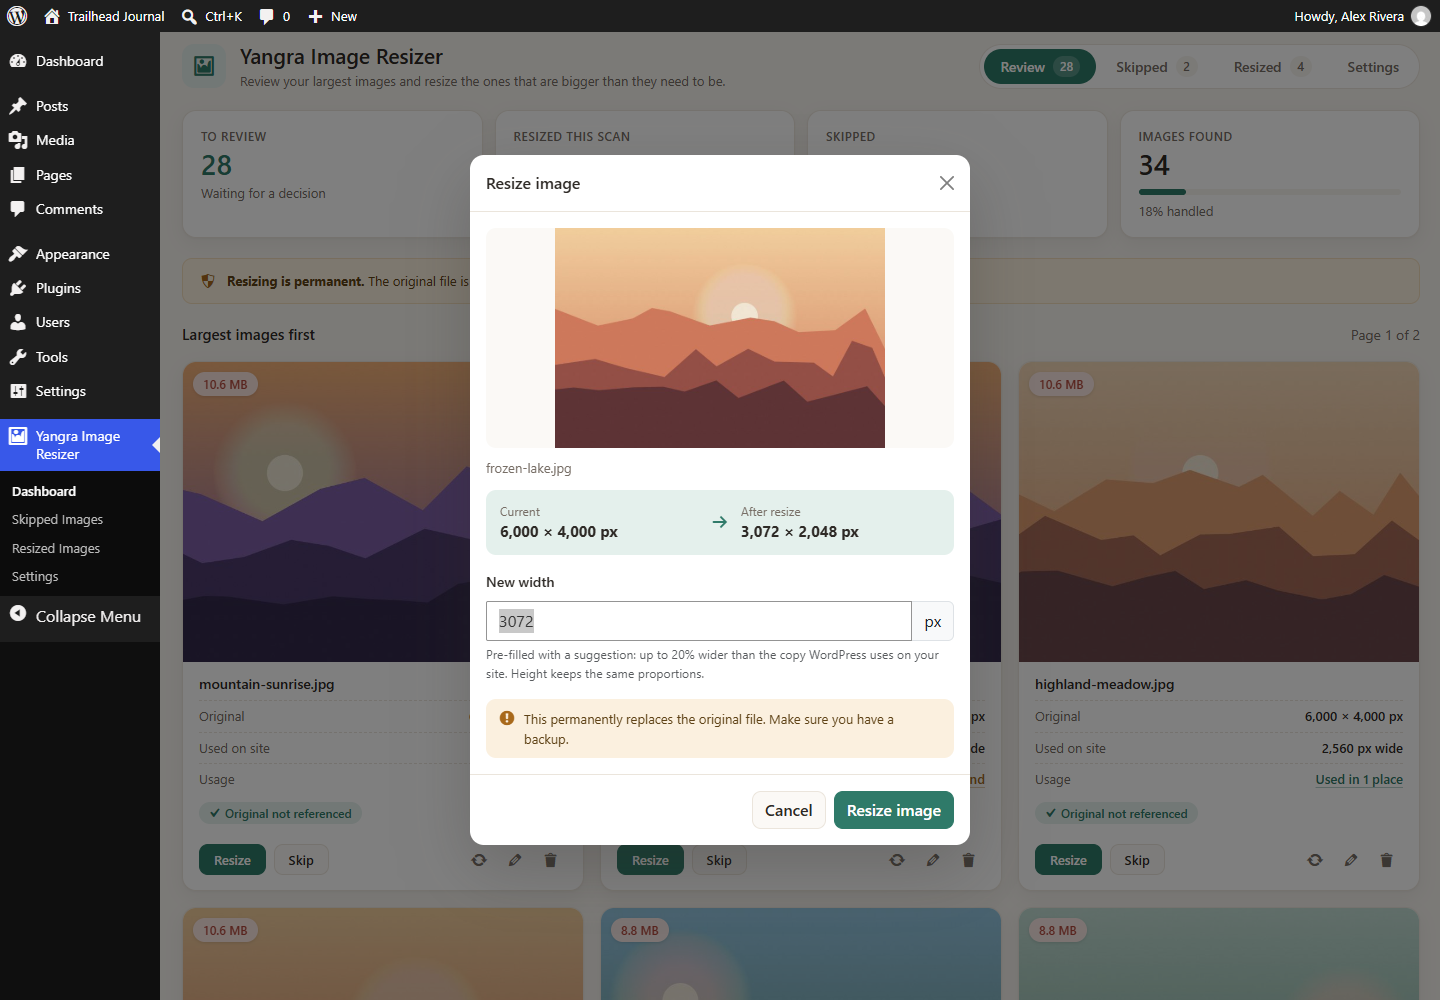The image size is (1440, 1000).
Task: Open WordPress Settings menu item
Action: pyautogui.click(x=80, y=391)
